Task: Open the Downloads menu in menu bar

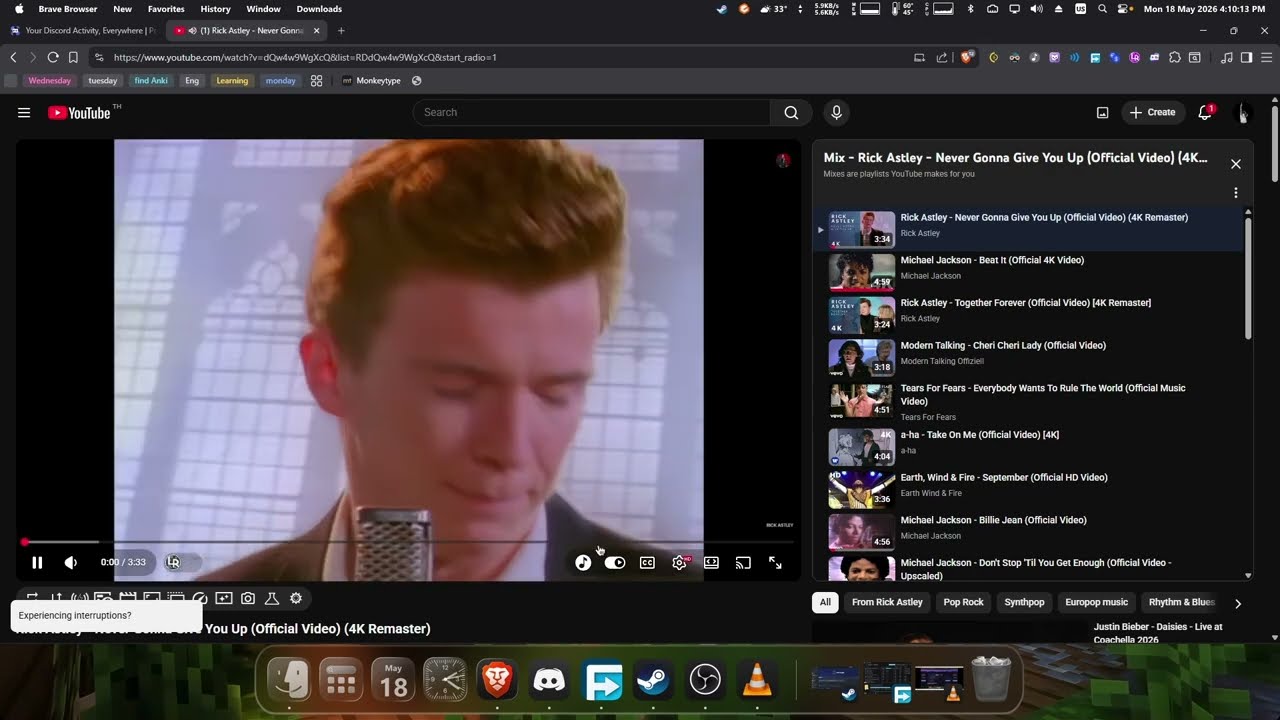Action: coord(319,9)
